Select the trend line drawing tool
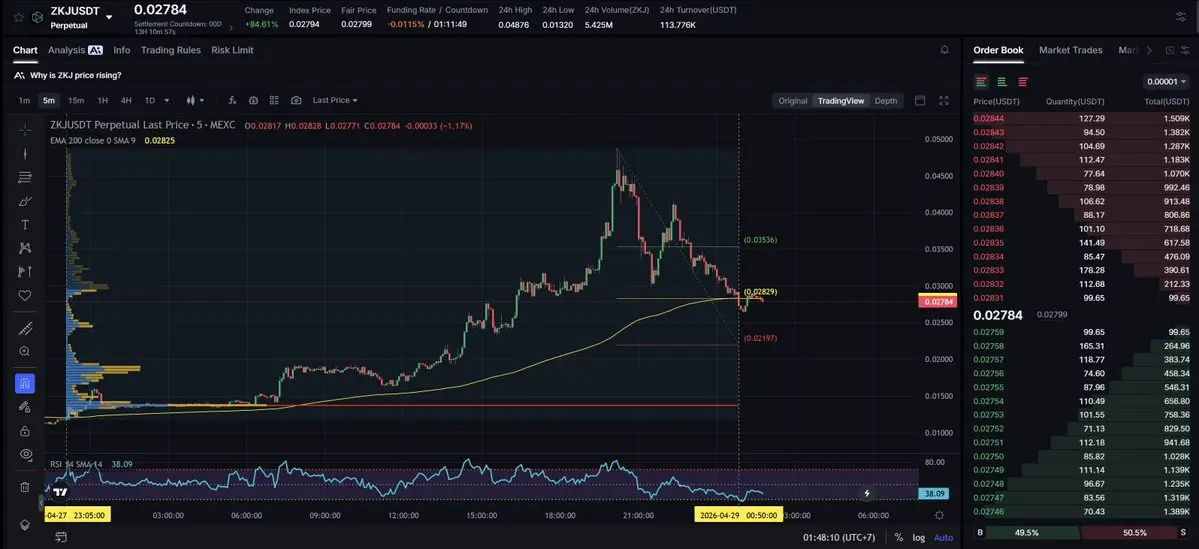Viewport: 1199px width, 549px height. coord(24,154)
